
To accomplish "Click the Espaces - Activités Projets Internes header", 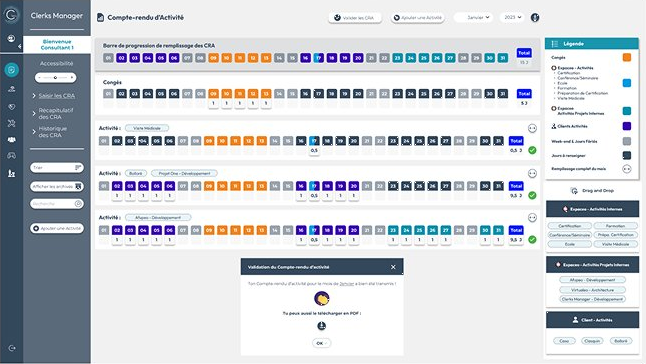I will point(592,265).
